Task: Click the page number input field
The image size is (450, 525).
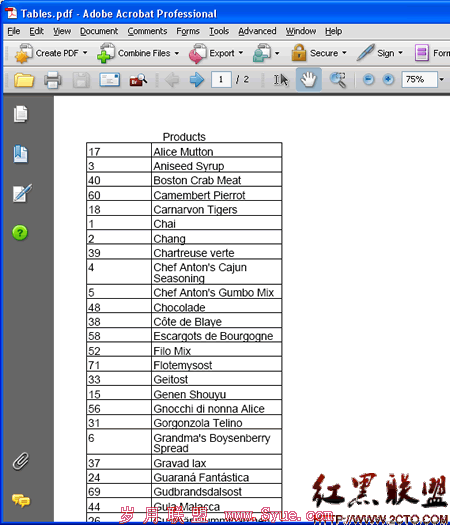Action: (221, 80)
